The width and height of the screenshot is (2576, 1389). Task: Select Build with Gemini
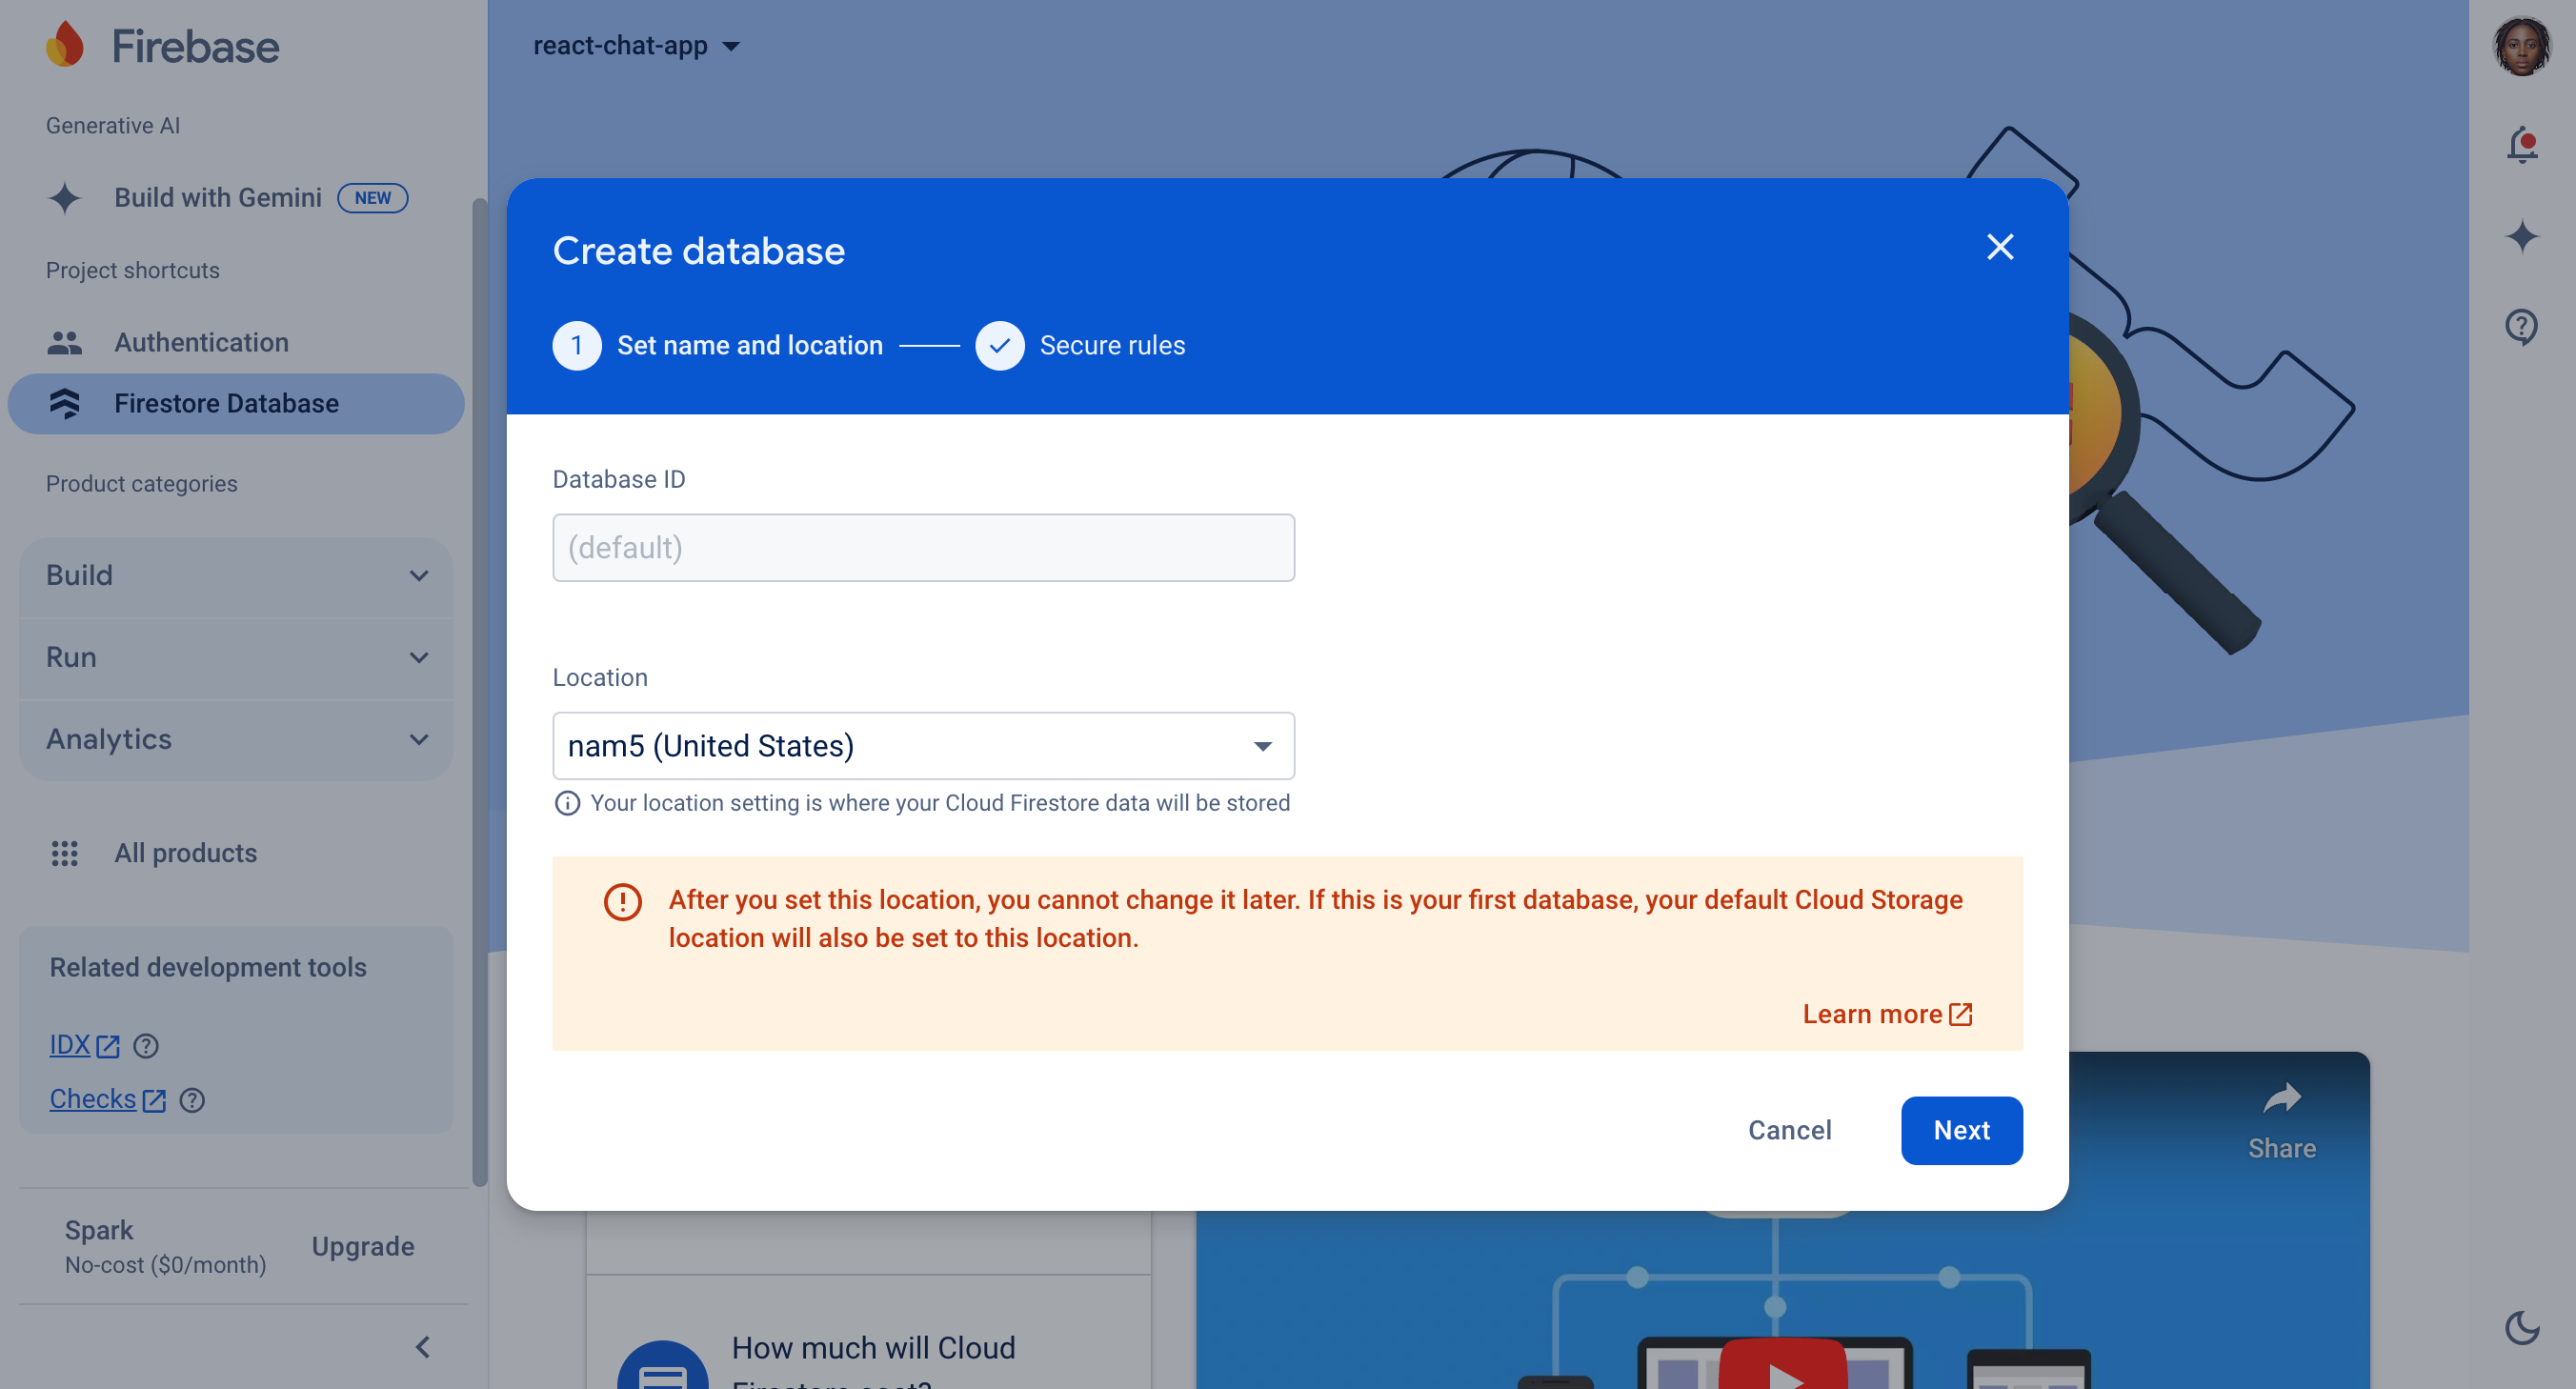217,197
